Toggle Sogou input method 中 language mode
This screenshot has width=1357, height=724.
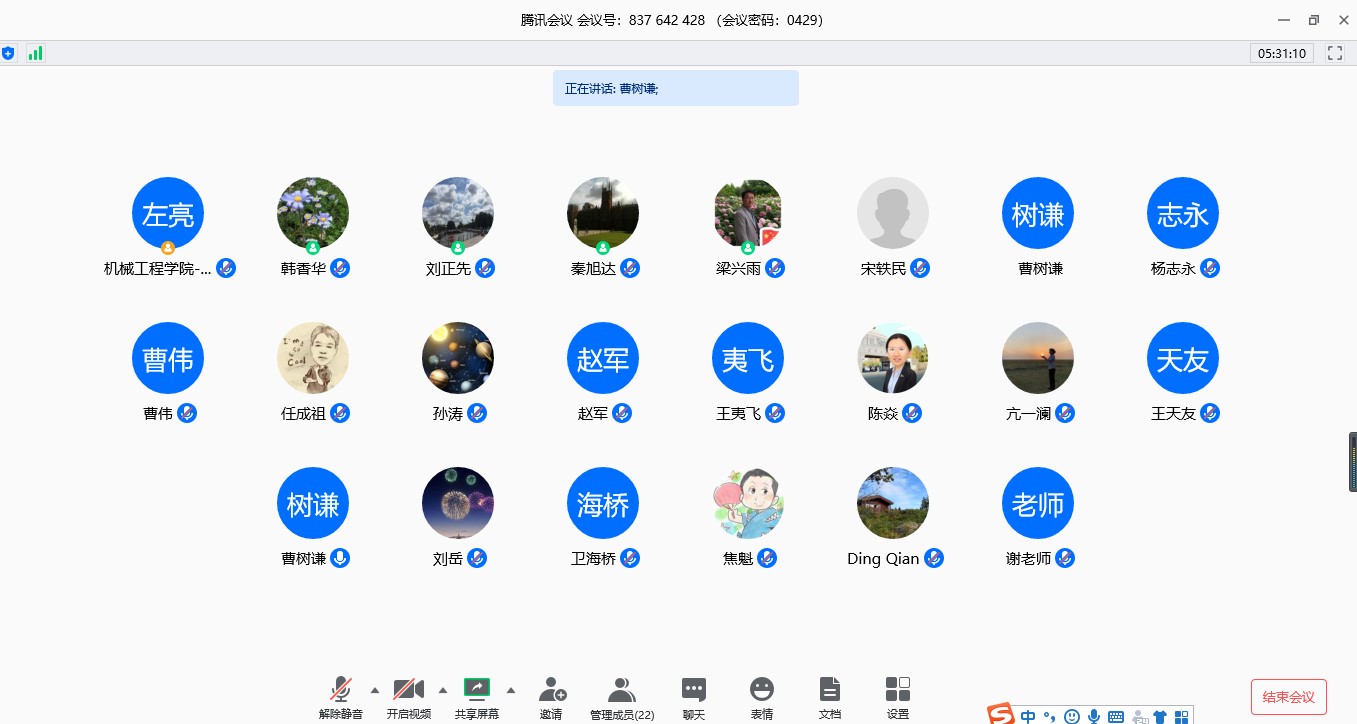pyautogui.click(x=1028, y=715)
